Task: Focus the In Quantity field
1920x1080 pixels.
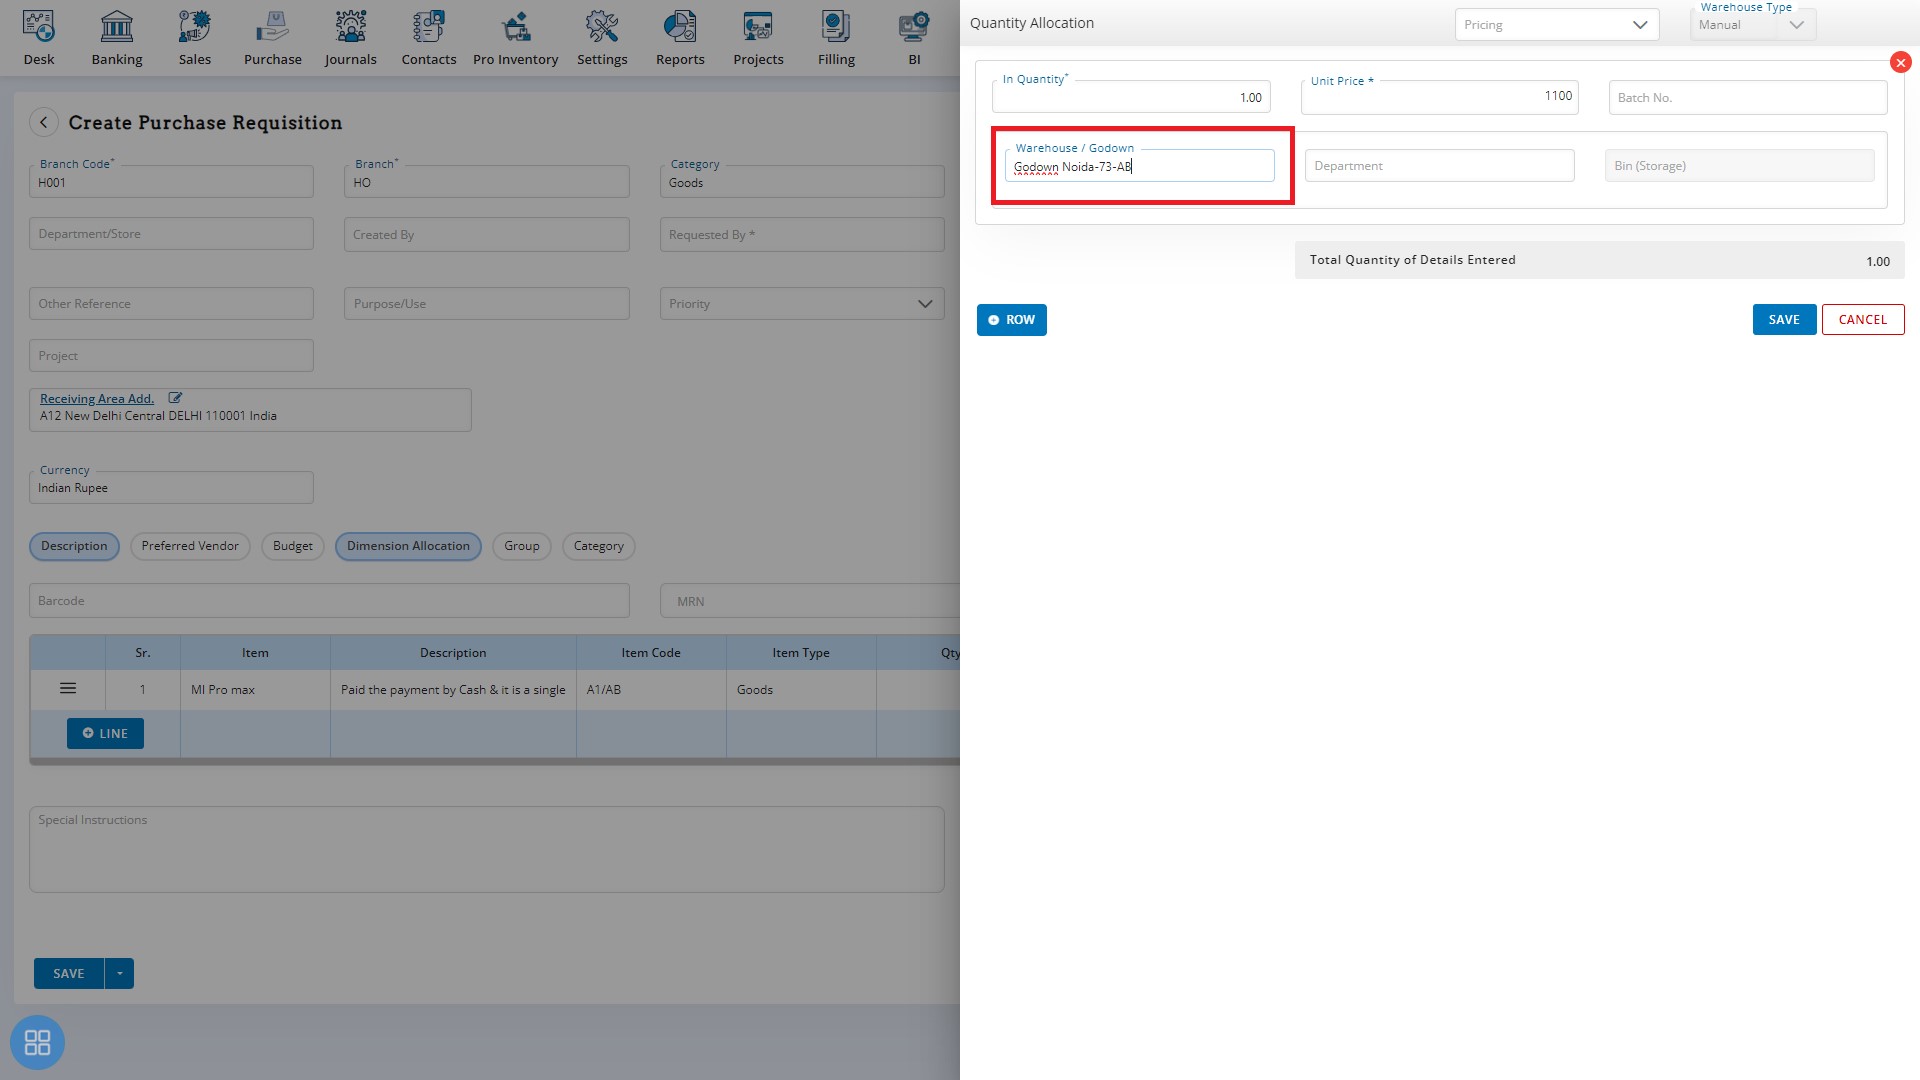Action: pos(1131,97)
